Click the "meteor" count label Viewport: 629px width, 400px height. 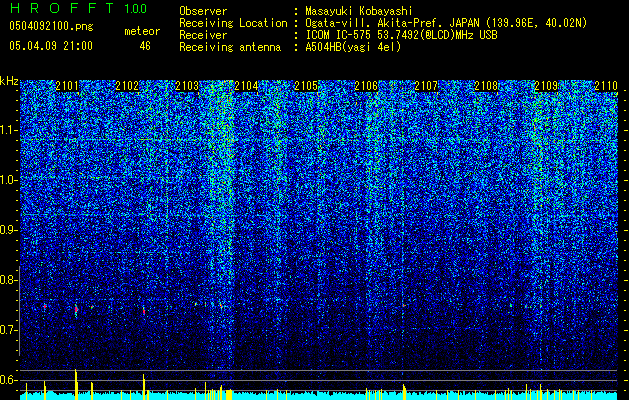pos(142,31)
